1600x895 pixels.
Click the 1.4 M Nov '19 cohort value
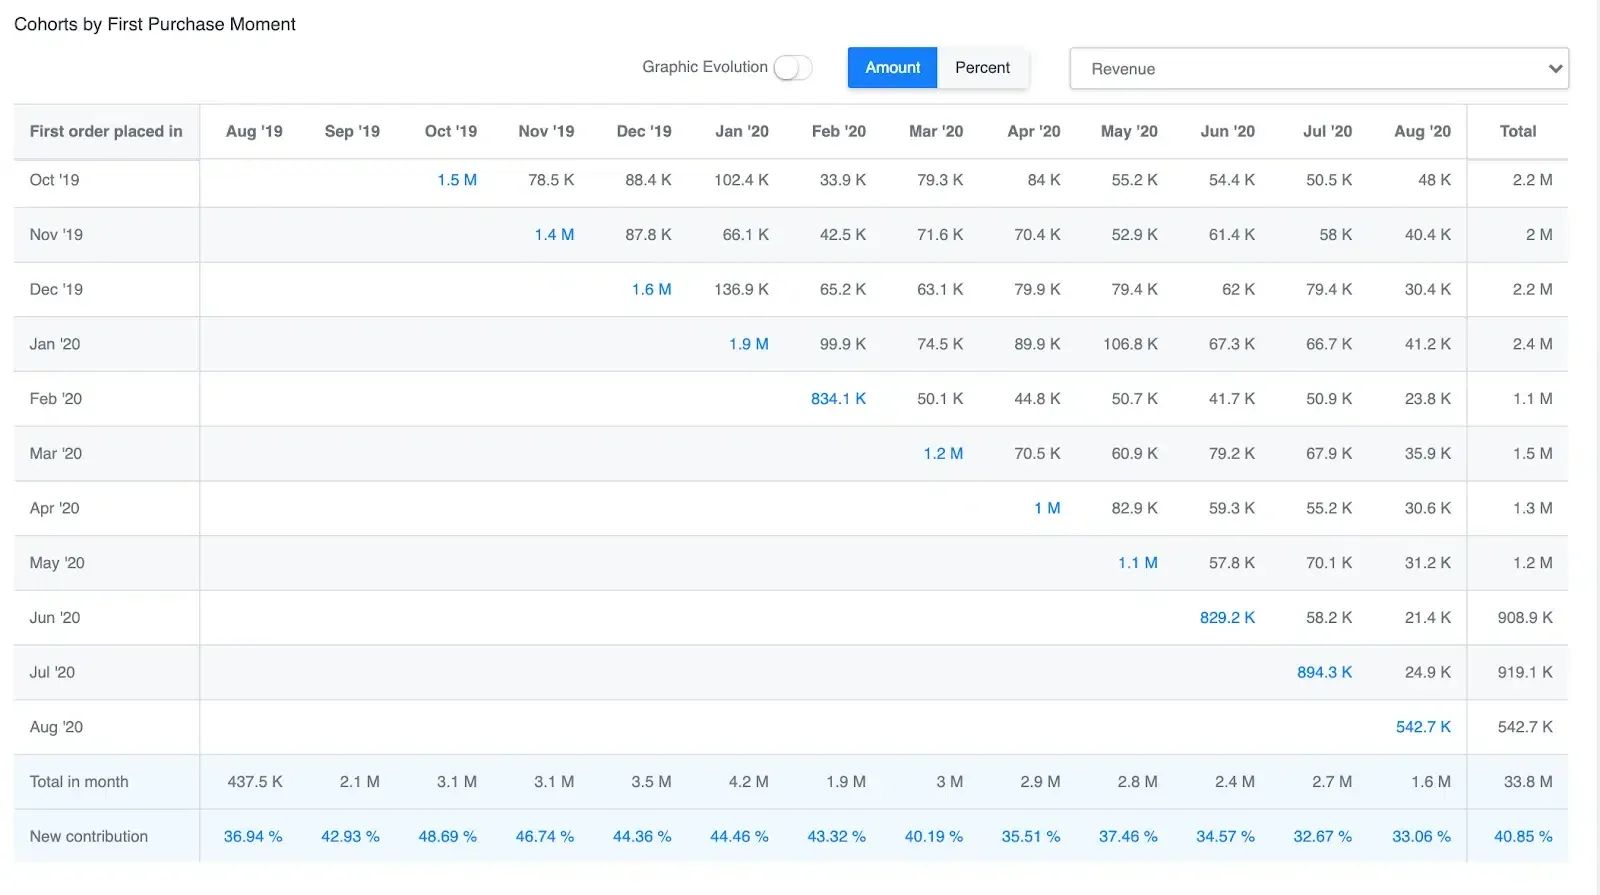(x=554, y=235)
